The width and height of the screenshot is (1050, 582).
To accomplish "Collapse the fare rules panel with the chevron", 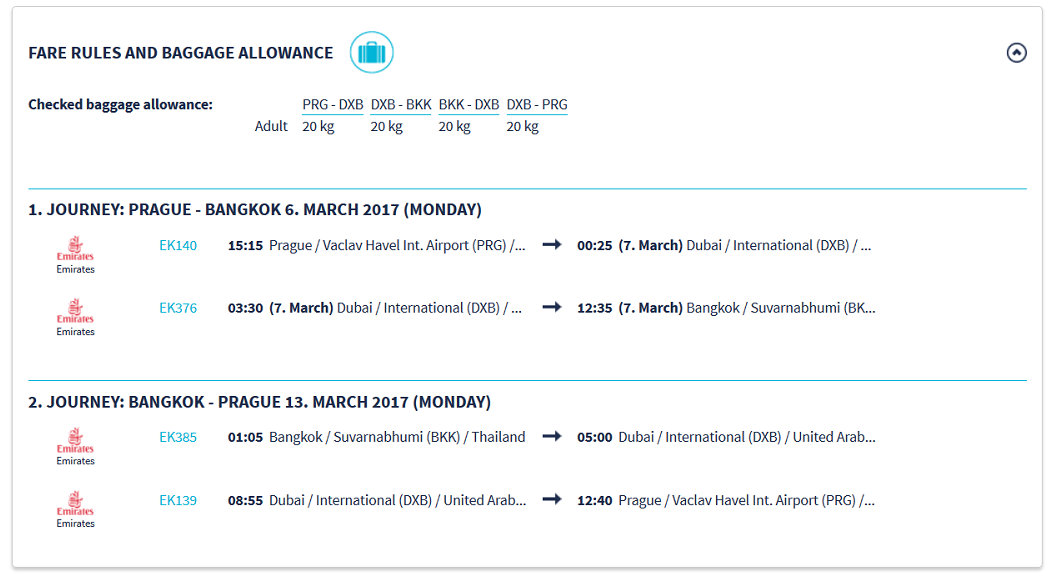I will click(x=1016, y=53).
